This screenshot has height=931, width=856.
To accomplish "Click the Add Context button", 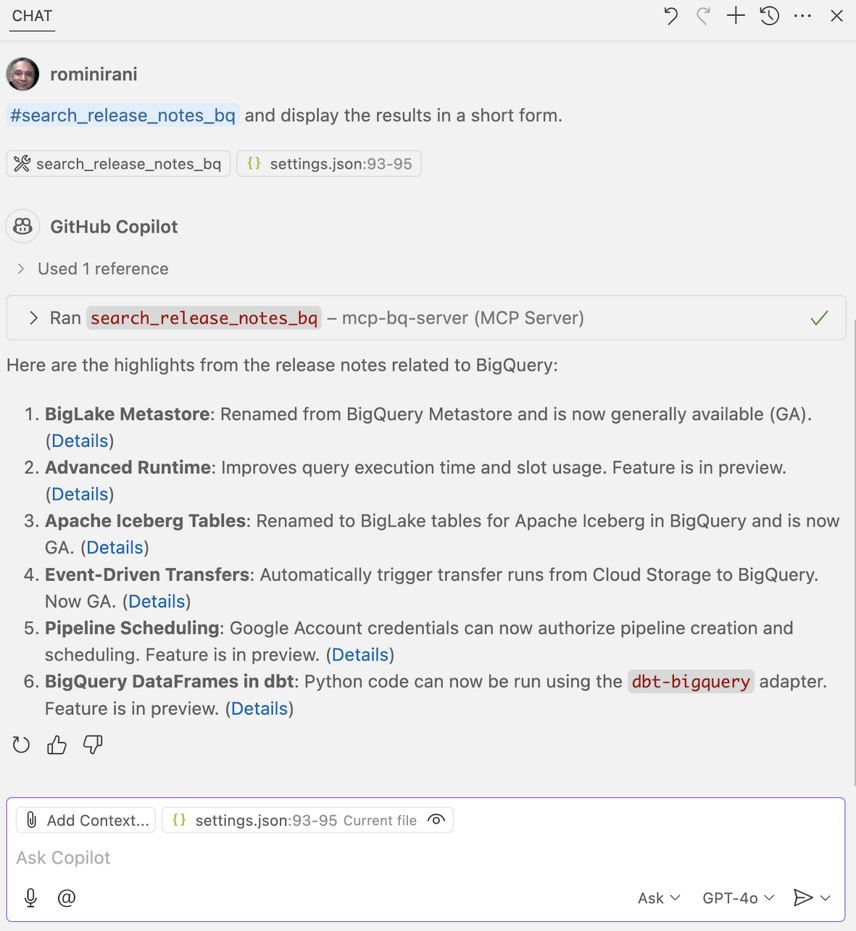I will 86,820.
